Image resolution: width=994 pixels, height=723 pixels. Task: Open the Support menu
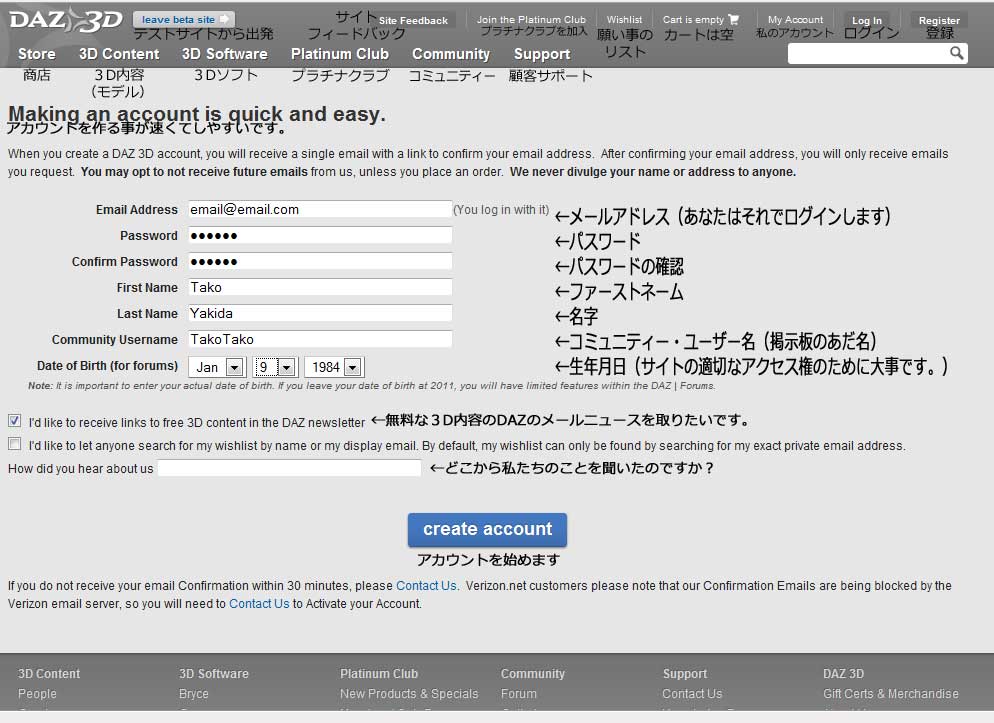click(542, 54)
